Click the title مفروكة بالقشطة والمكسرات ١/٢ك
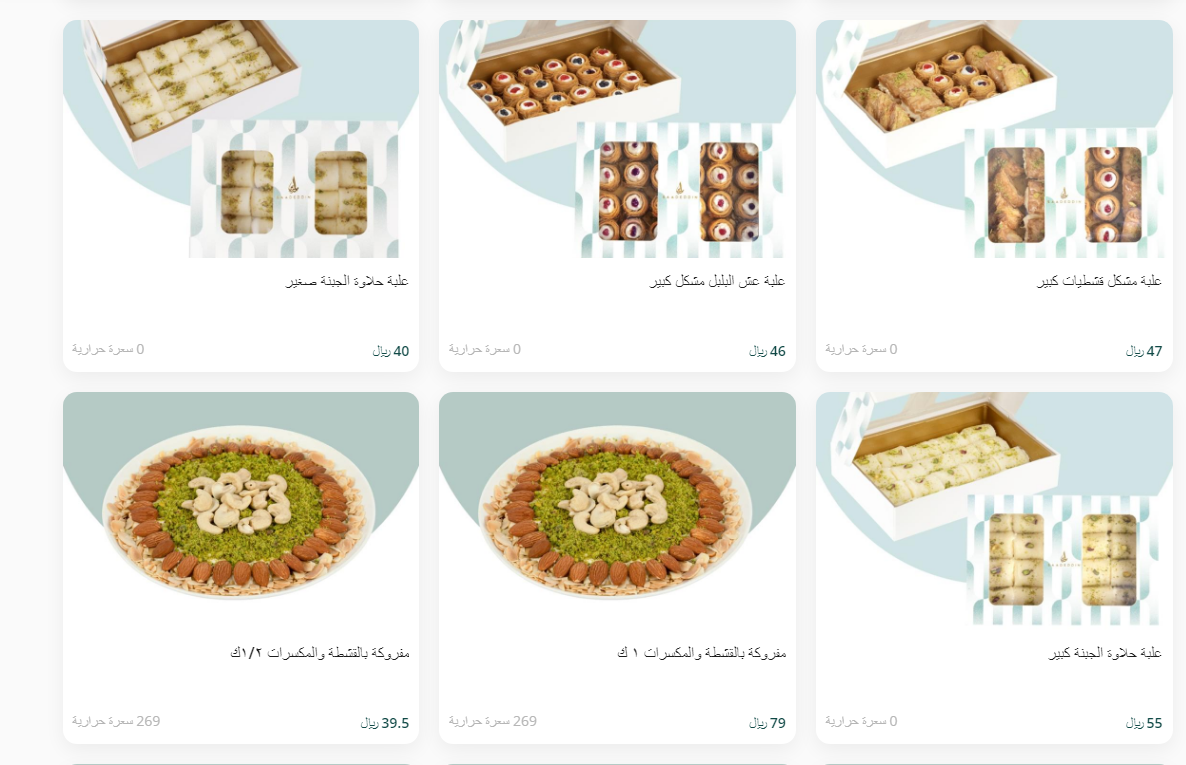Viewport: 1186px width, 765px height. coord(320,652)
